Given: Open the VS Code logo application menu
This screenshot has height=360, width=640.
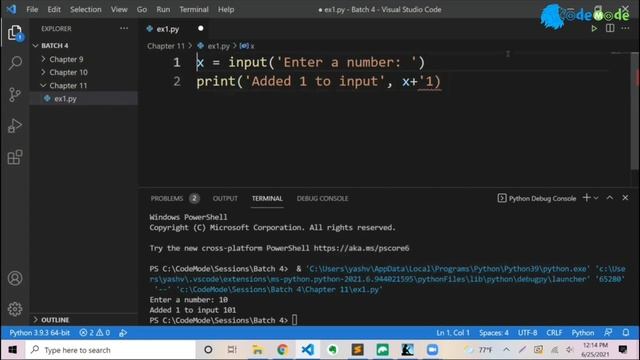Looking at the screenshot, I should point(11,9).
